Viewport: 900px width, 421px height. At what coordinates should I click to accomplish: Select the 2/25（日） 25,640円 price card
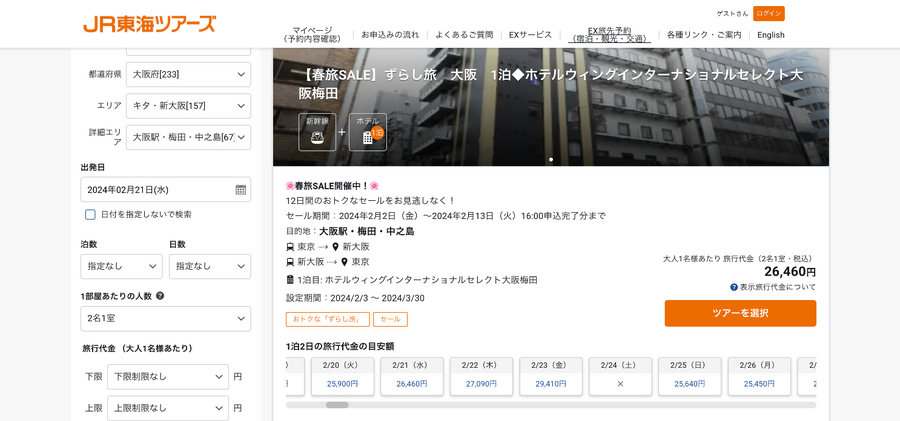(x=690, y=376)
